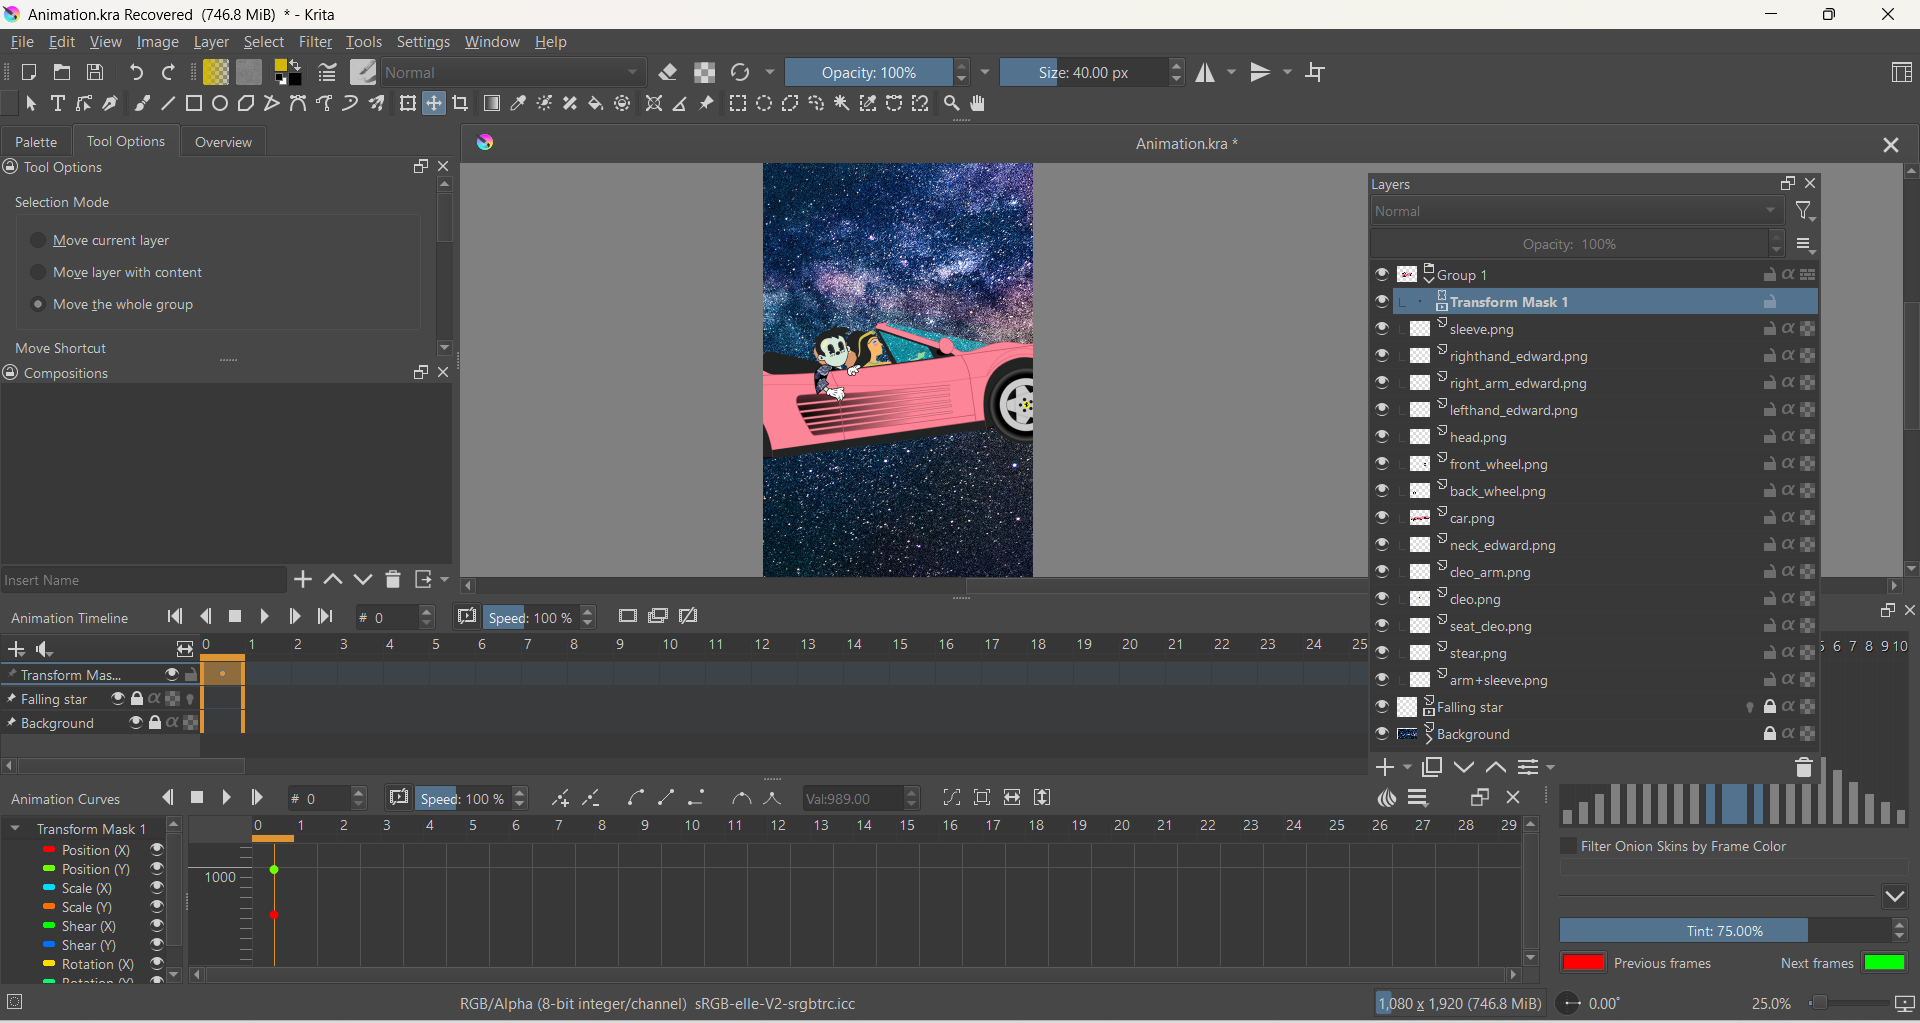Open the layer blending mode dropdown
1920x1023 pixels.
tap(1575, 211)
